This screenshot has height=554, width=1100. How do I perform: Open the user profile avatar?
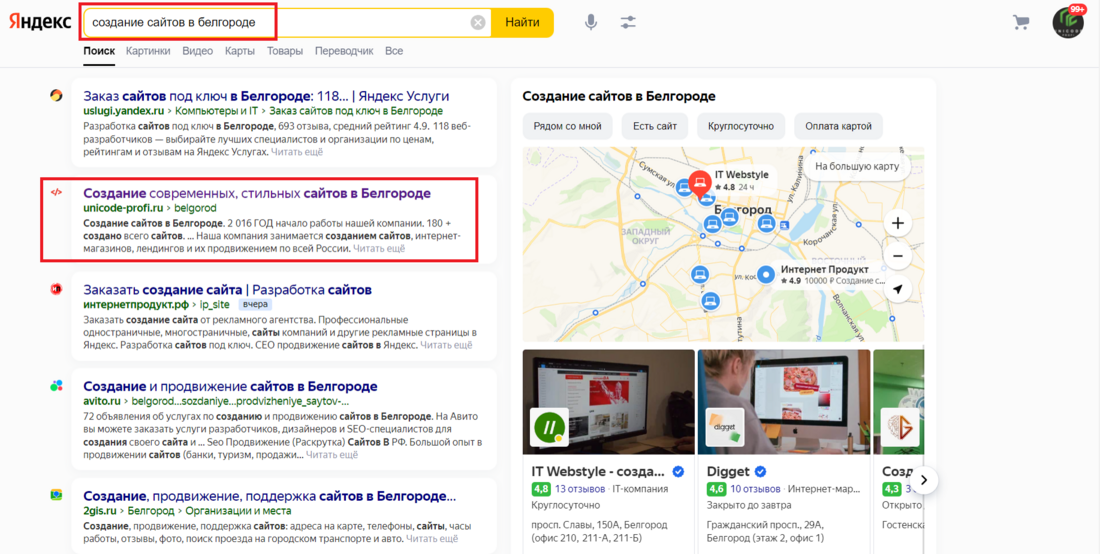pyautogui.click(x=1068, y=22)
